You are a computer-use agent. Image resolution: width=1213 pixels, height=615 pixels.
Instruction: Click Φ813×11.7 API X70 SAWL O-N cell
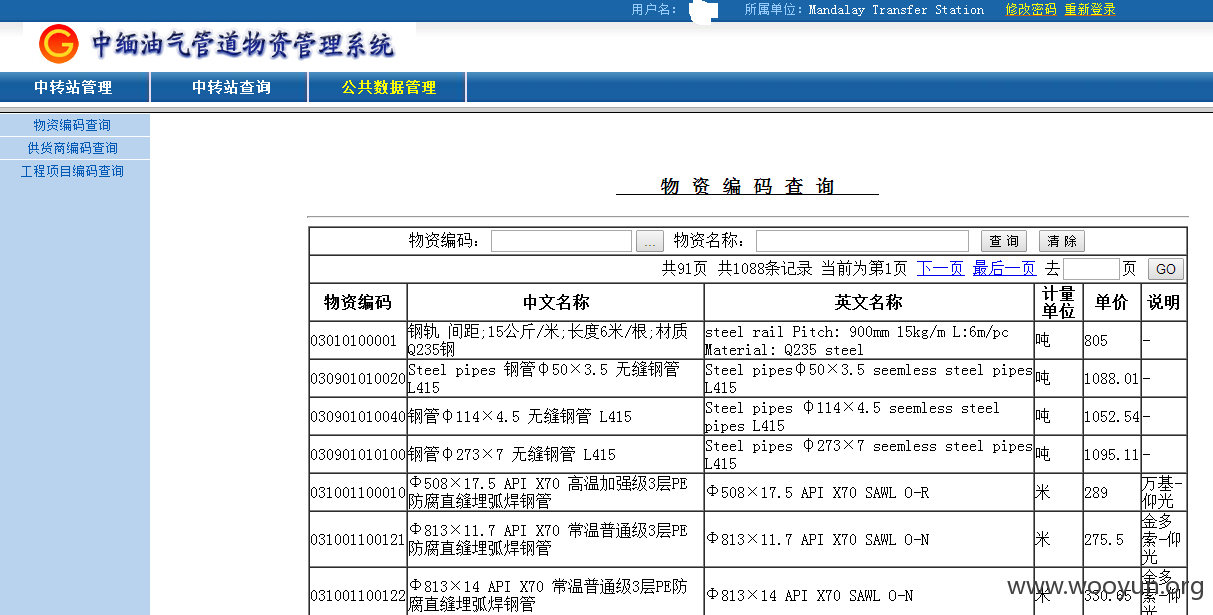[869, 540]
